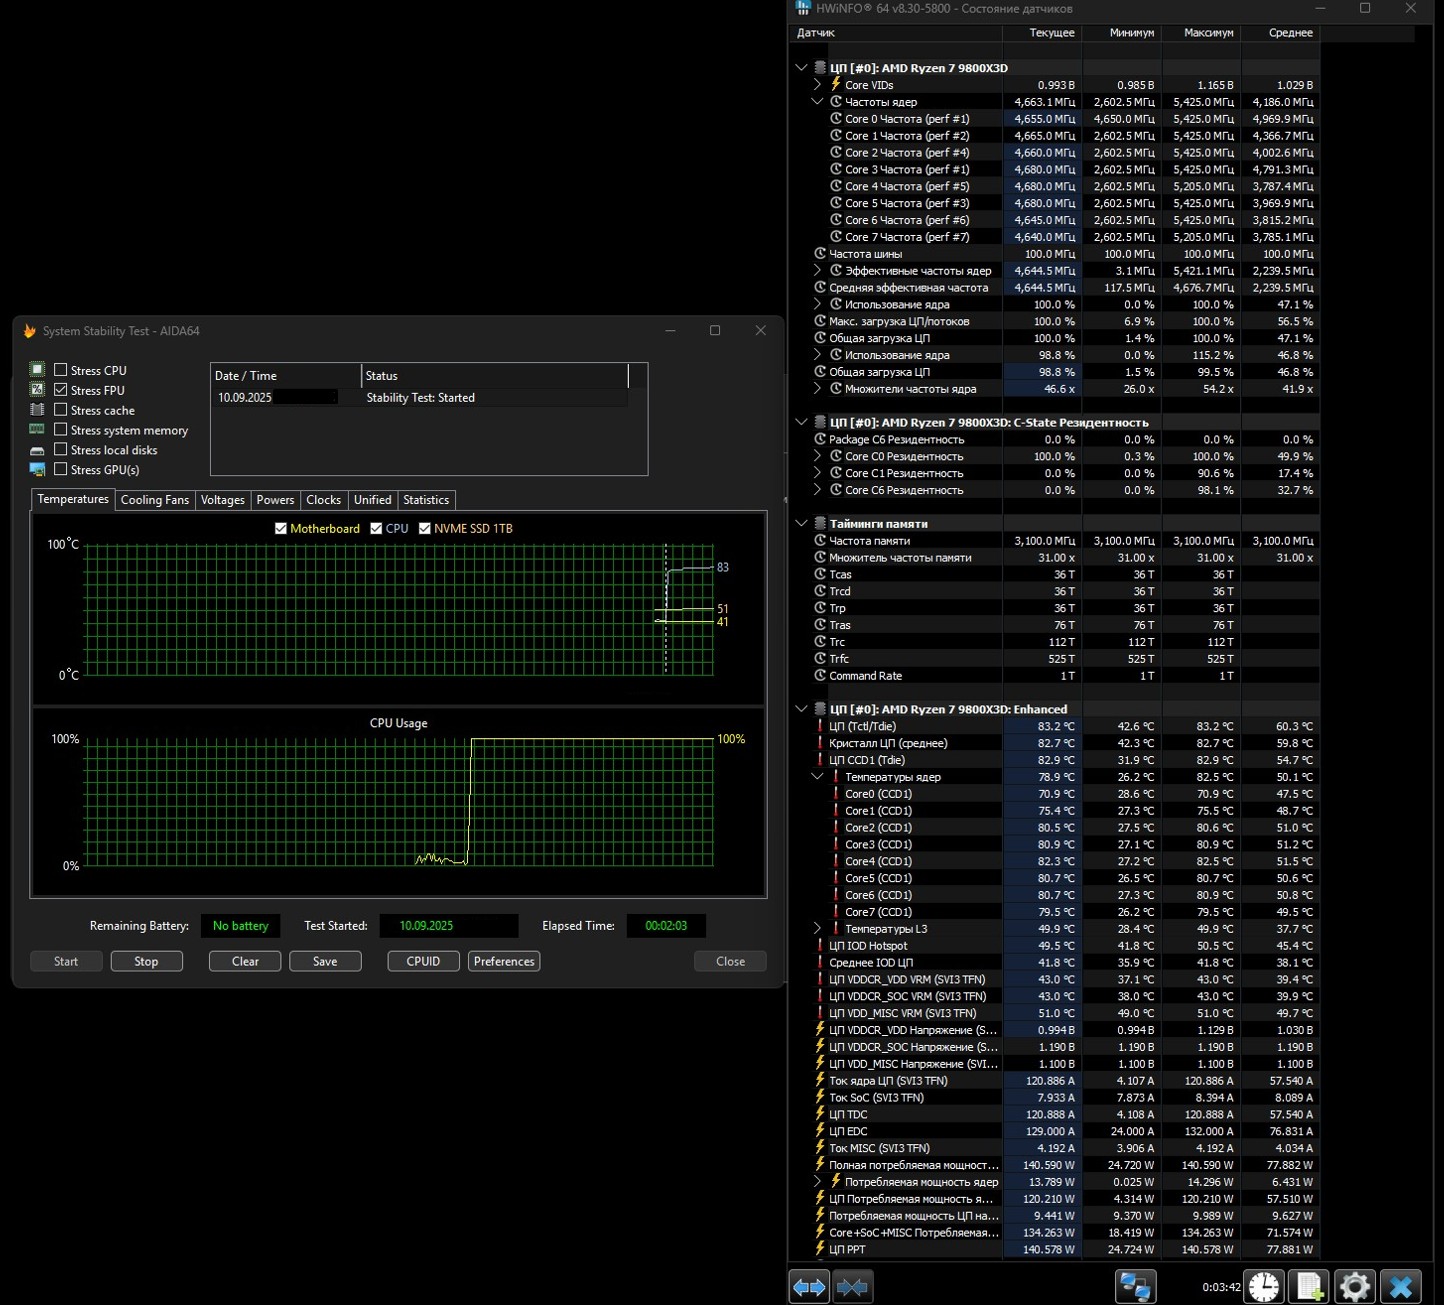The height and width of the screenshot is (1305, 1444).
Task: Click the Close button in AIDA64
Action: tap(730, 961)
